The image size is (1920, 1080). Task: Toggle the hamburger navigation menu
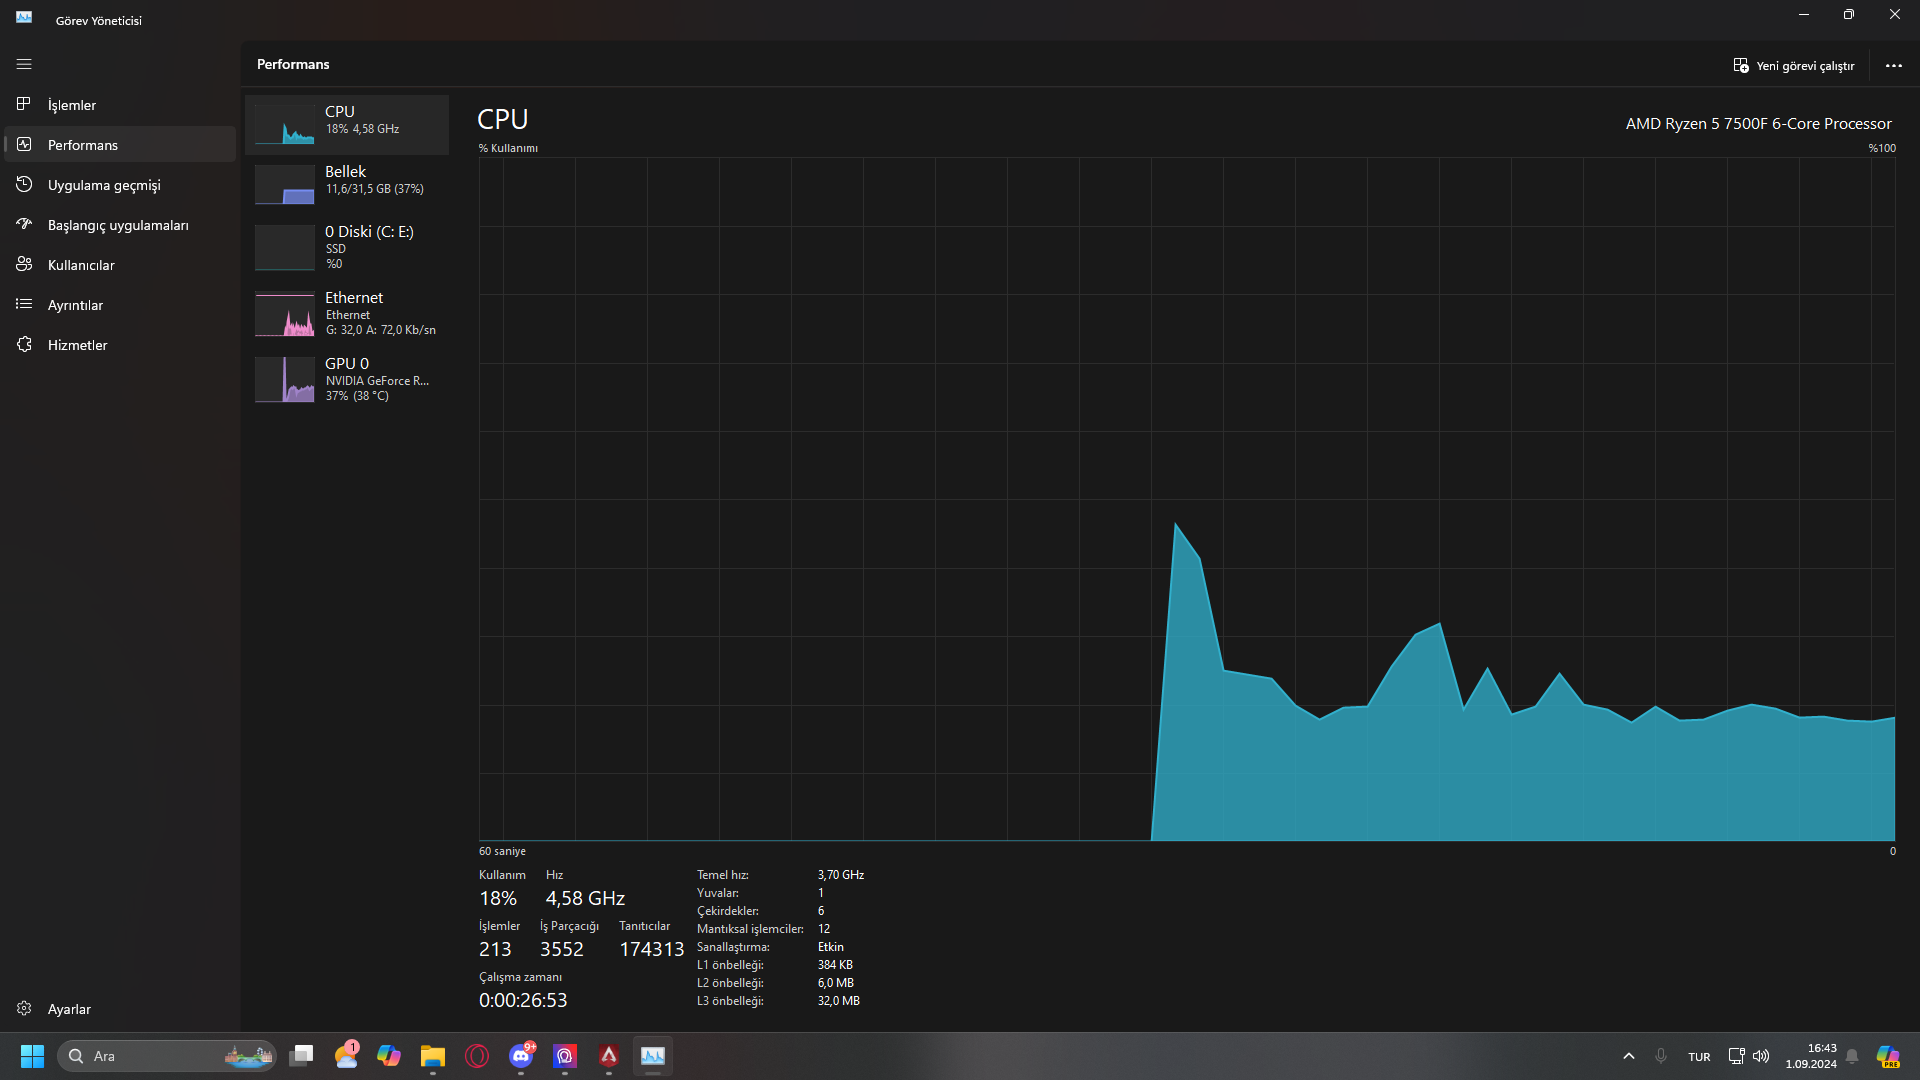24,64
